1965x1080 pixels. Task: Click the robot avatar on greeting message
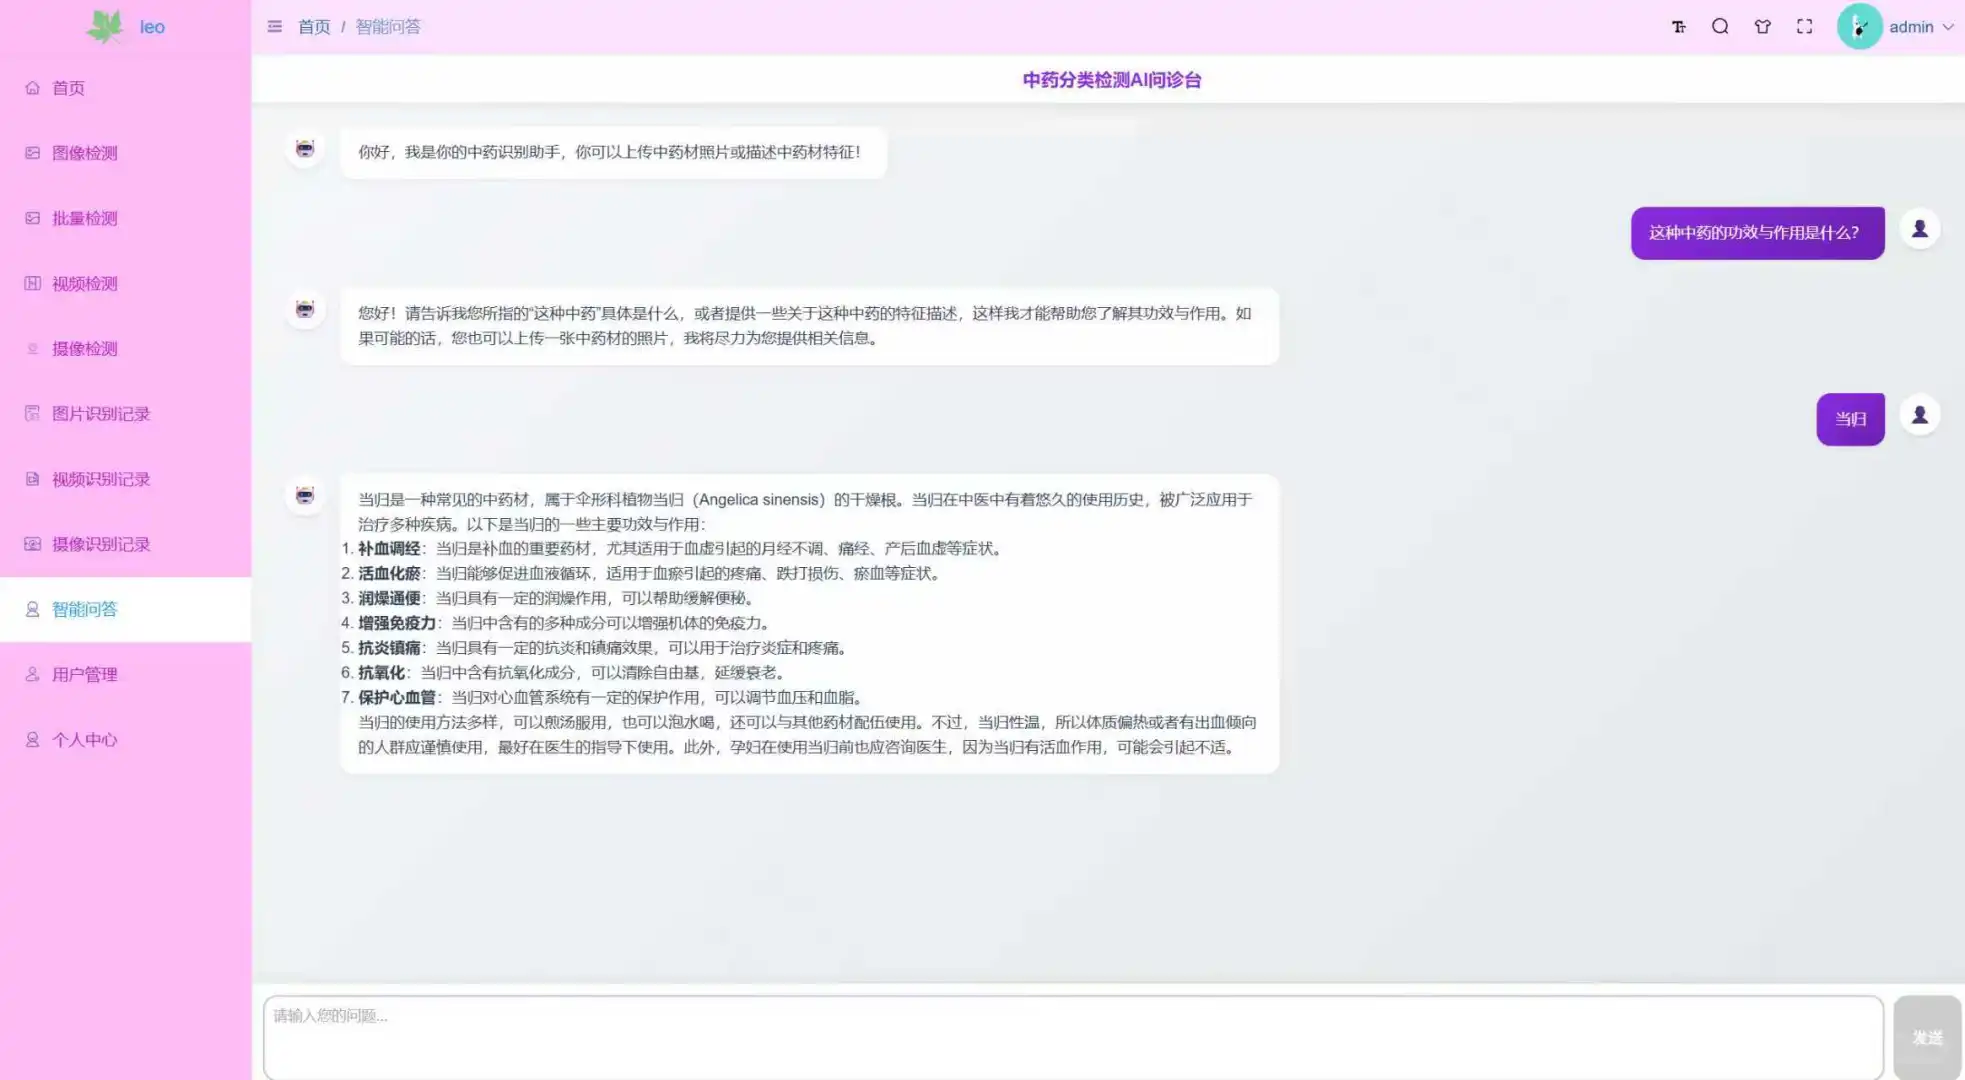(x=304, y=148)
